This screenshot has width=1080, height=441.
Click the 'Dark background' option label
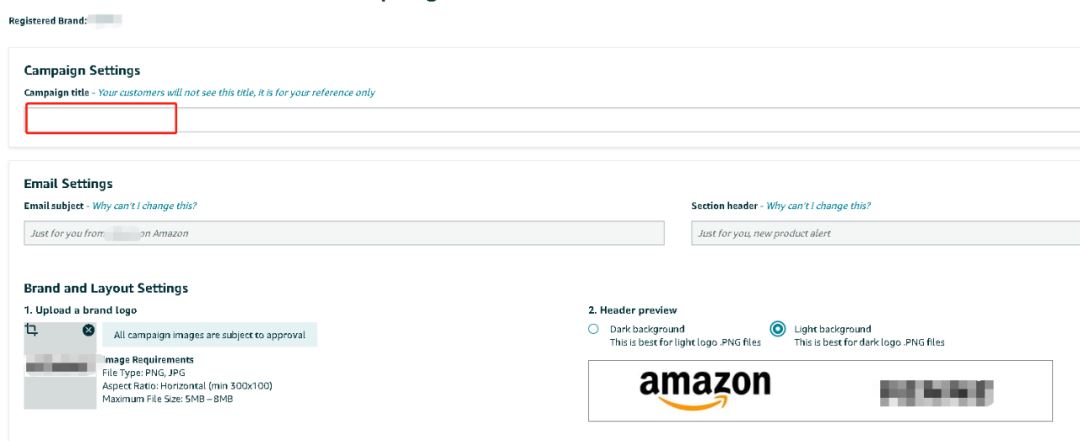pyautogui.click(x=647, y=329)
